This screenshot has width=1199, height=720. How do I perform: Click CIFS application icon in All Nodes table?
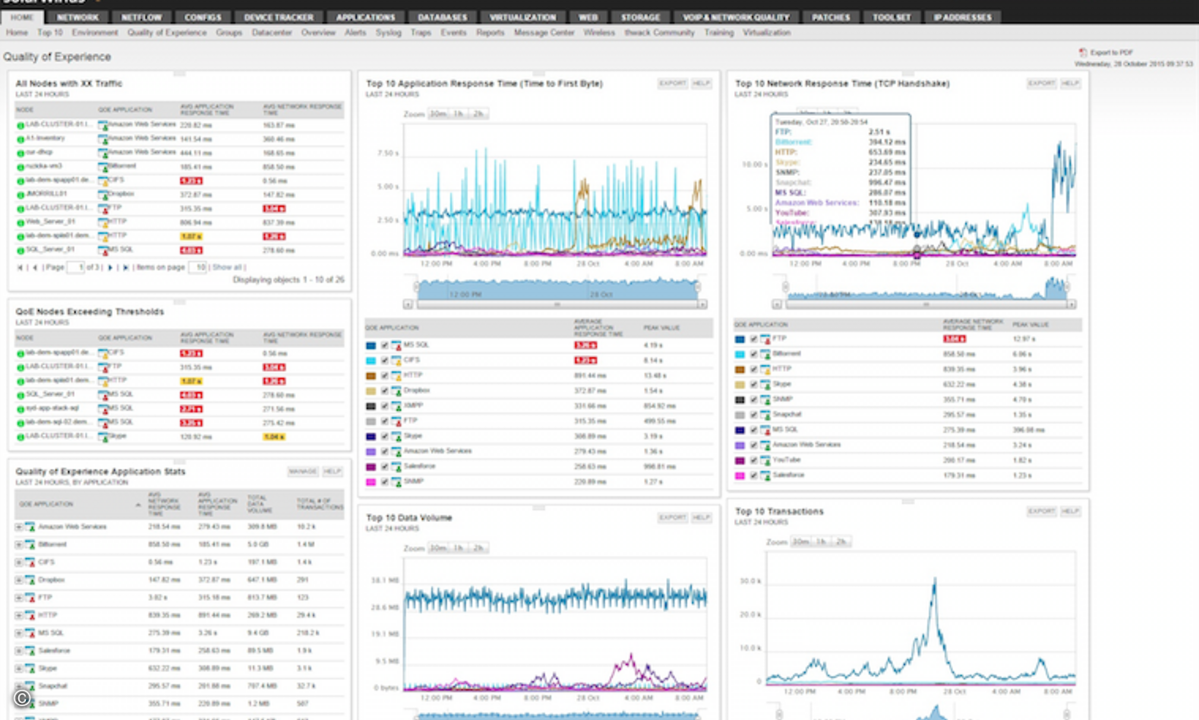[x=102, y=181]
